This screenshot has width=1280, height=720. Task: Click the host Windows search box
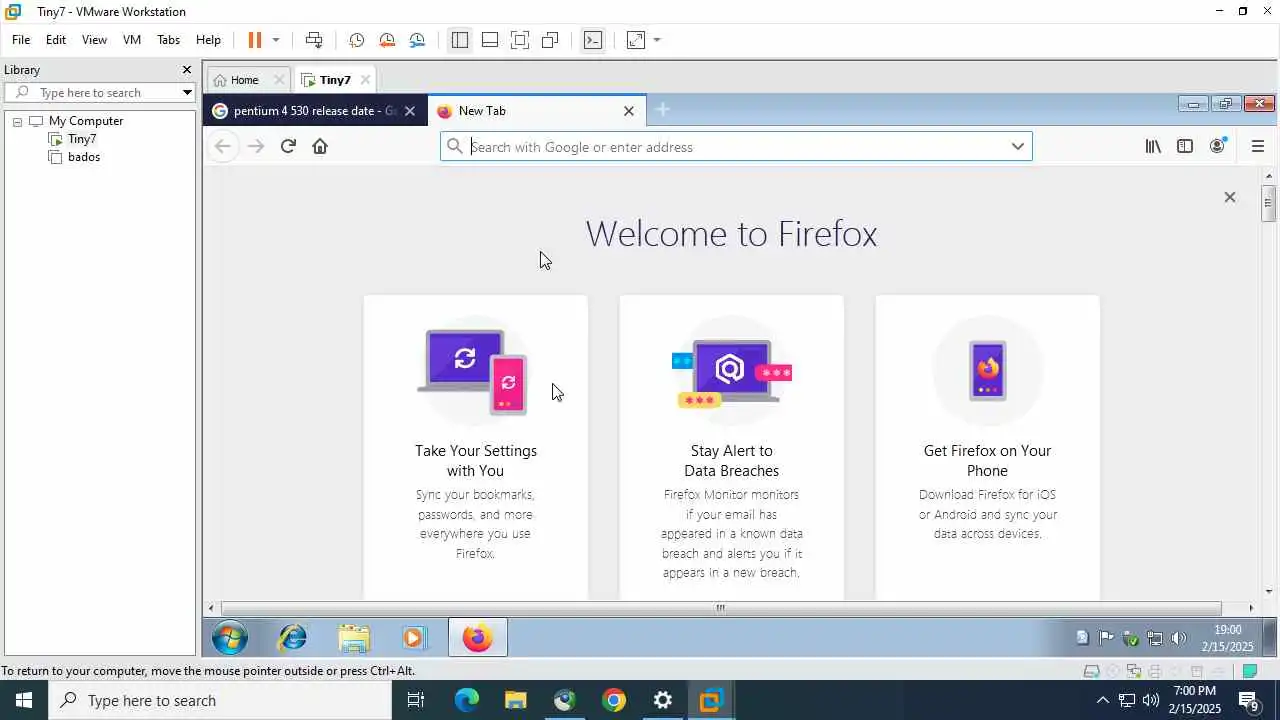220,700
